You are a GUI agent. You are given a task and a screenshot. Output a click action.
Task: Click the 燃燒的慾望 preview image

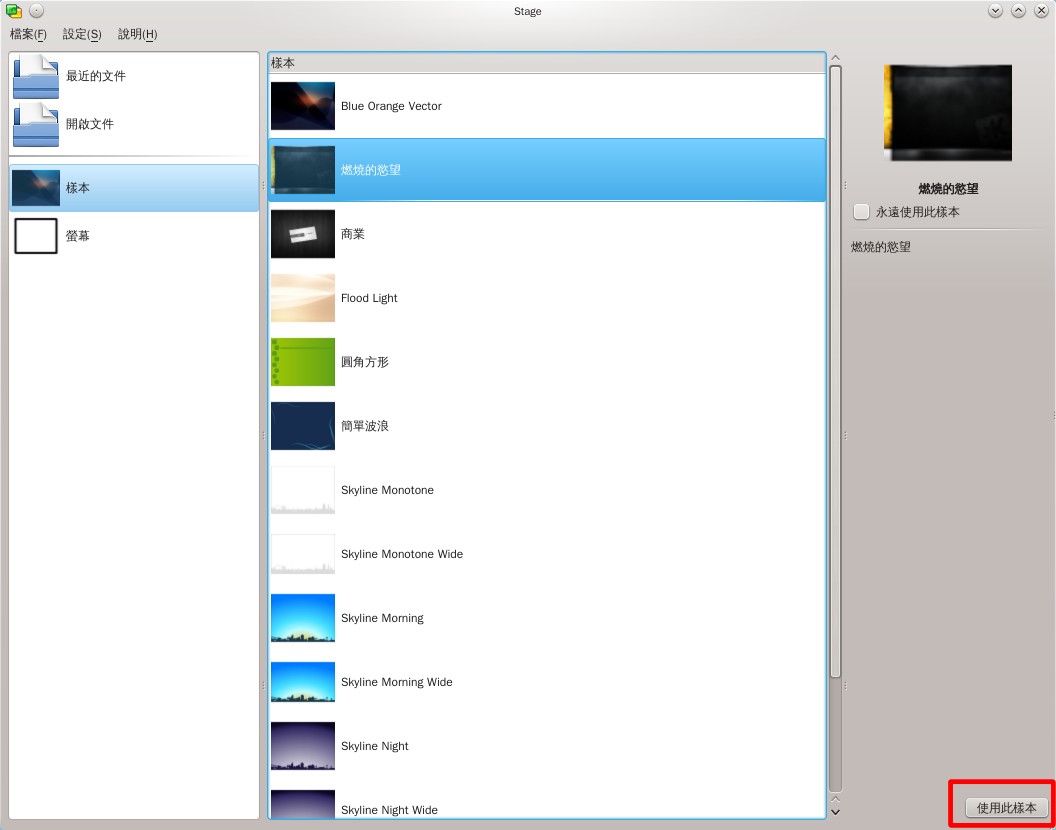coord(948,113)
